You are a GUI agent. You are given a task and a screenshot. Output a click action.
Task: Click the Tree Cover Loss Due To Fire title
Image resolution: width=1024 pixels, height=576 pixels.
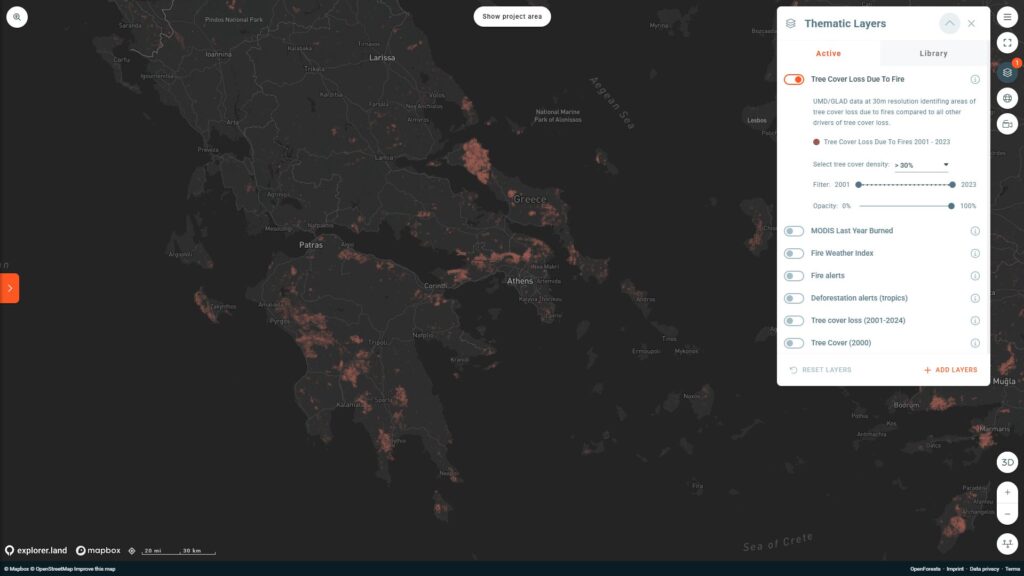[x=857, y=79]
